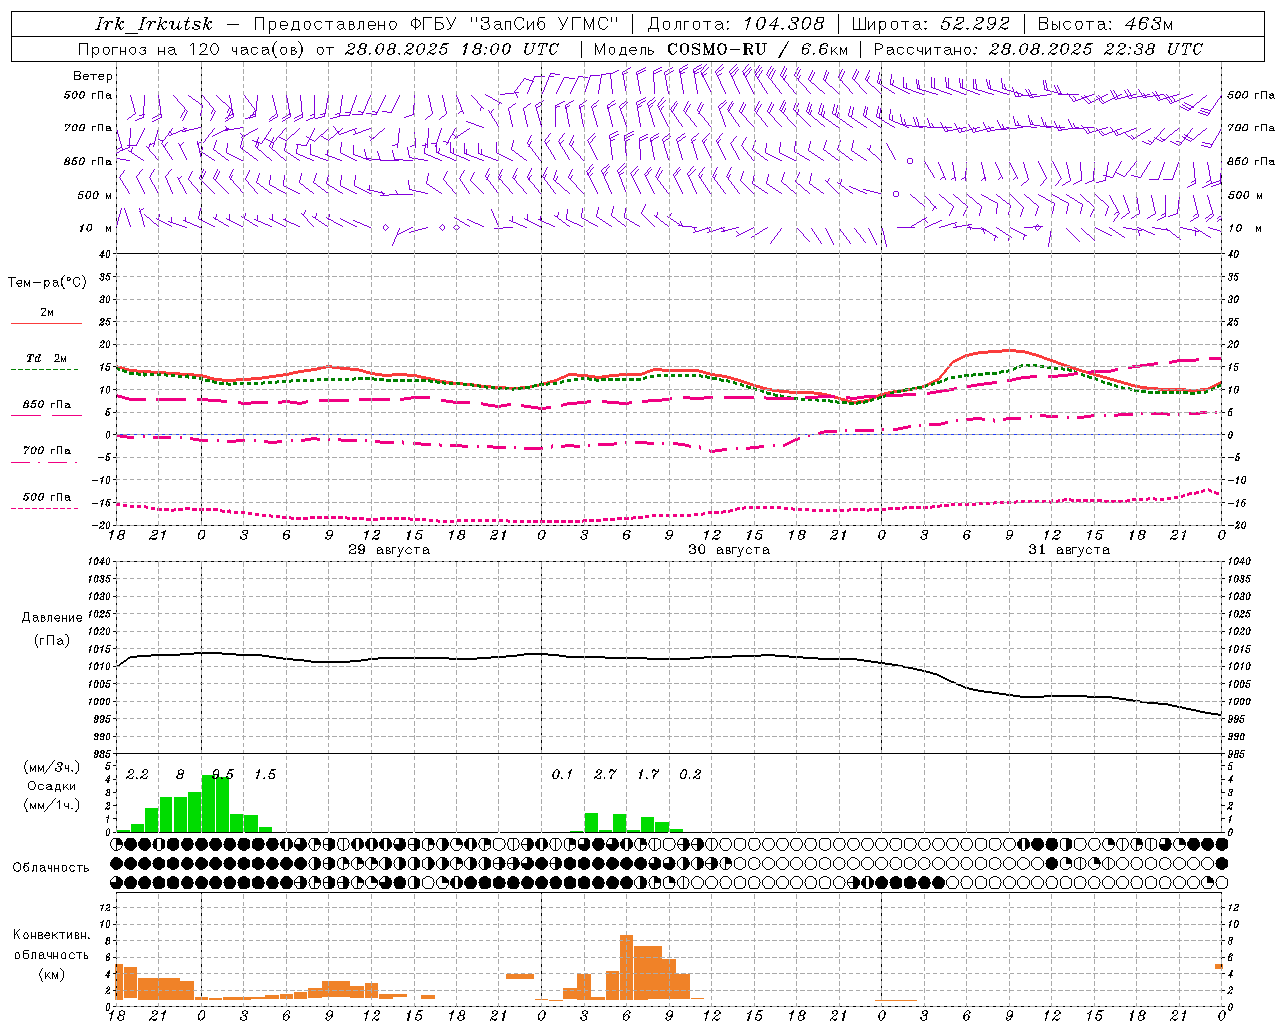The image size is (1280, 1024).
Task: Click the Модель COSMO-RU / 6.6км label
Action: tap(721, 49)
